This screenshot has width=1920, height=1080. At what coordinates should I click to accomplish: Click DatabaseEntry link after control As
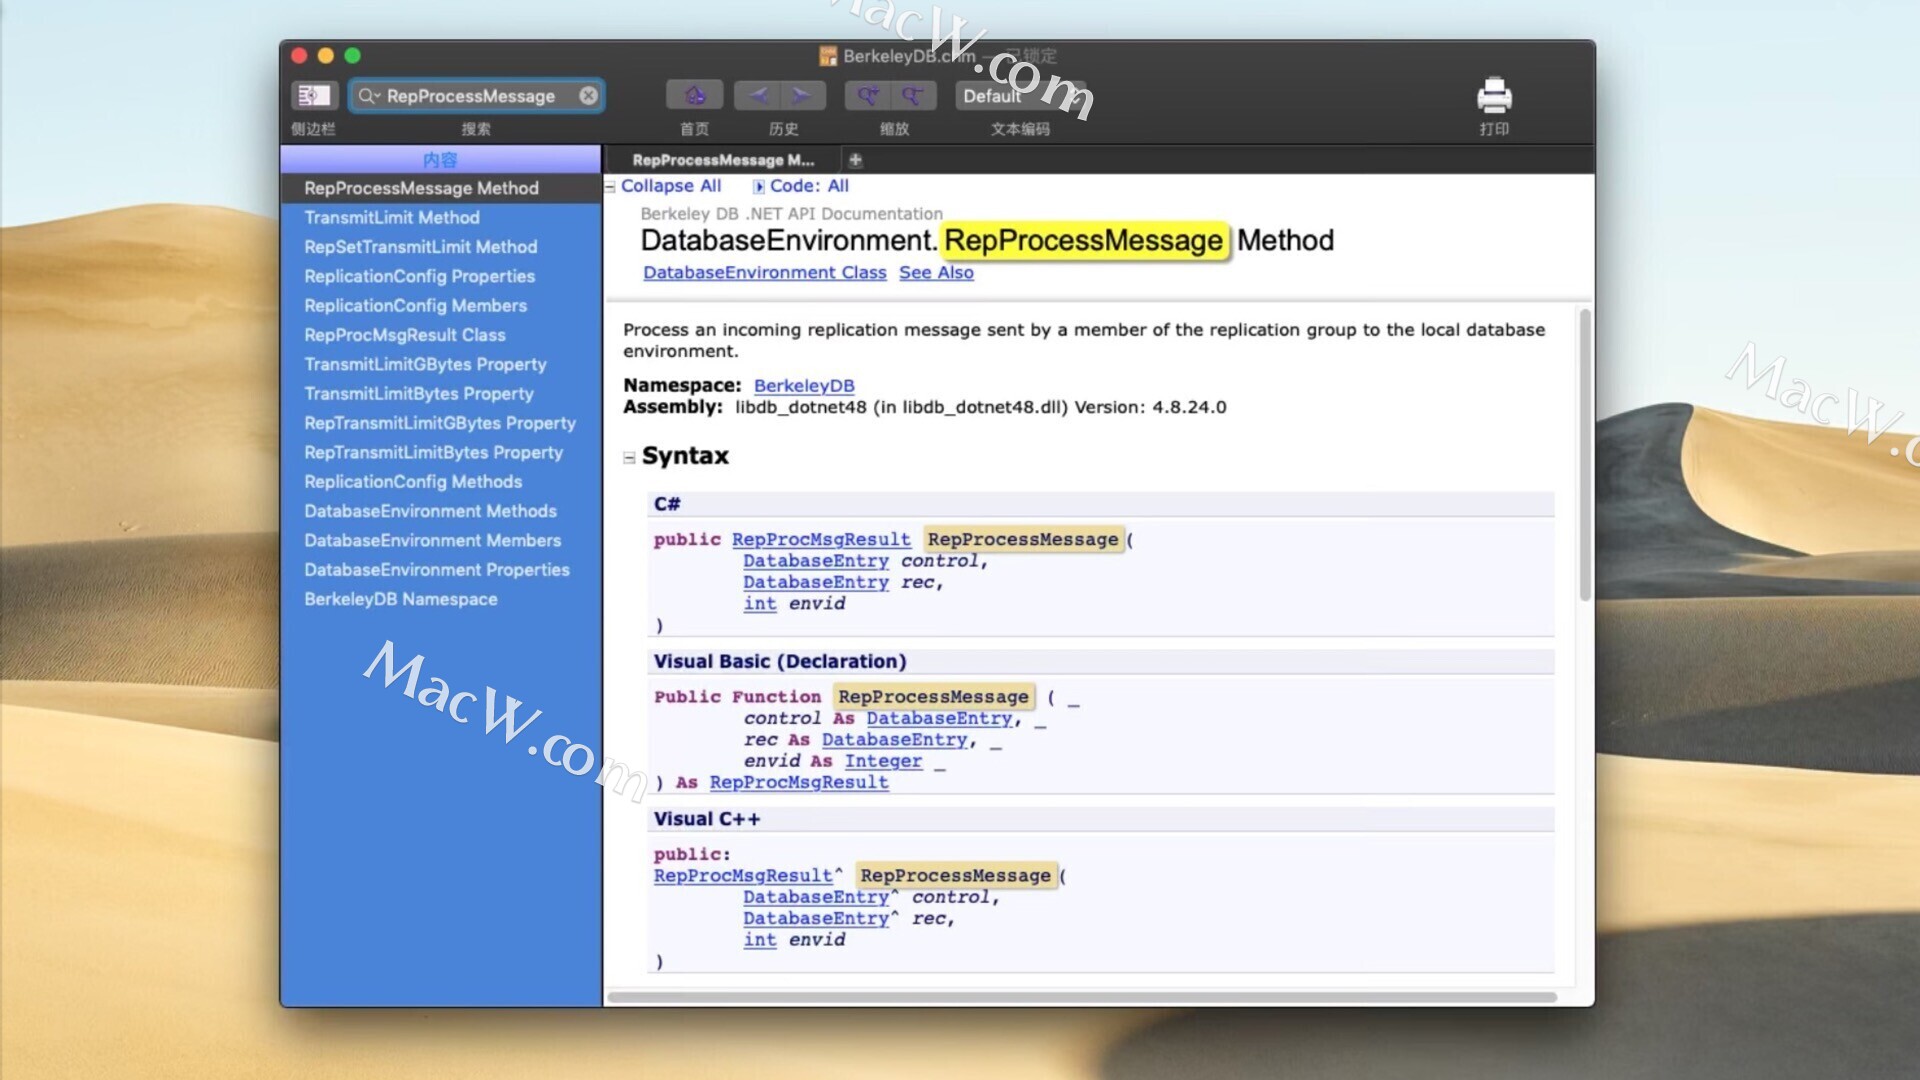click(939, 718)
